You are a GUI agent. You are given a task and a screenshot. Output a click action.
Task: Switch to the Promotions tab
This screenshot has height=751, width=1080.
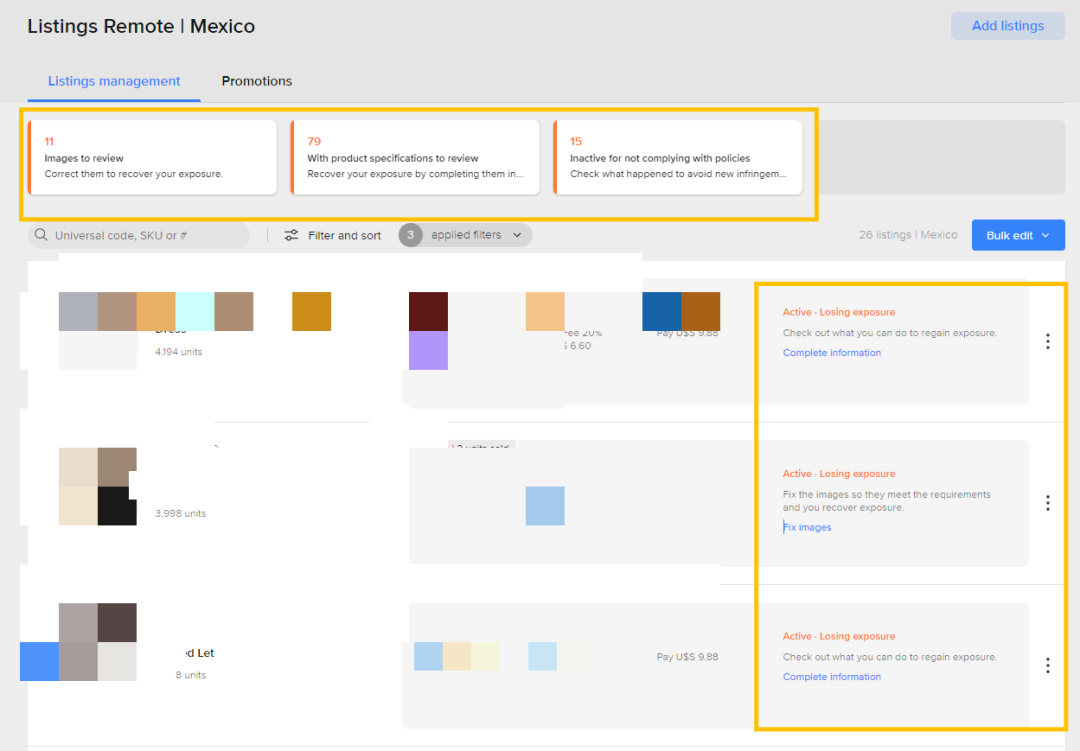[x=257, y=81]
